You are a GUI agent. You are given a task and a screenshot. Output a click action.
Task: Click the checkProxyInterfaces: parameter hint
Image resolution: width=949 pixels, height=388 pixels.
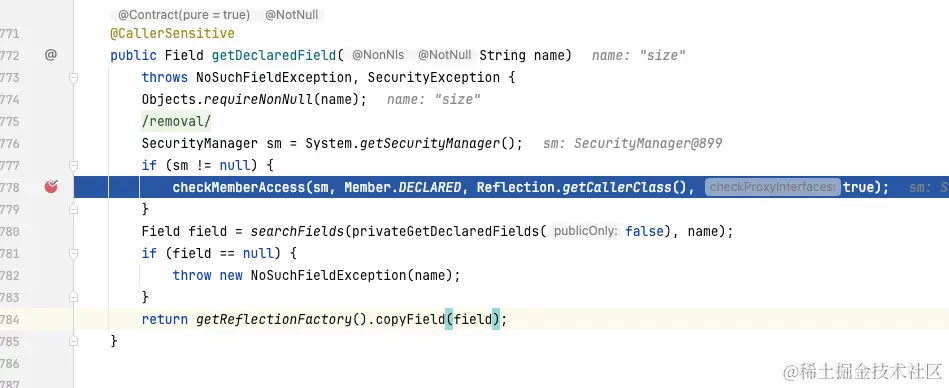[x=773, y=187]
